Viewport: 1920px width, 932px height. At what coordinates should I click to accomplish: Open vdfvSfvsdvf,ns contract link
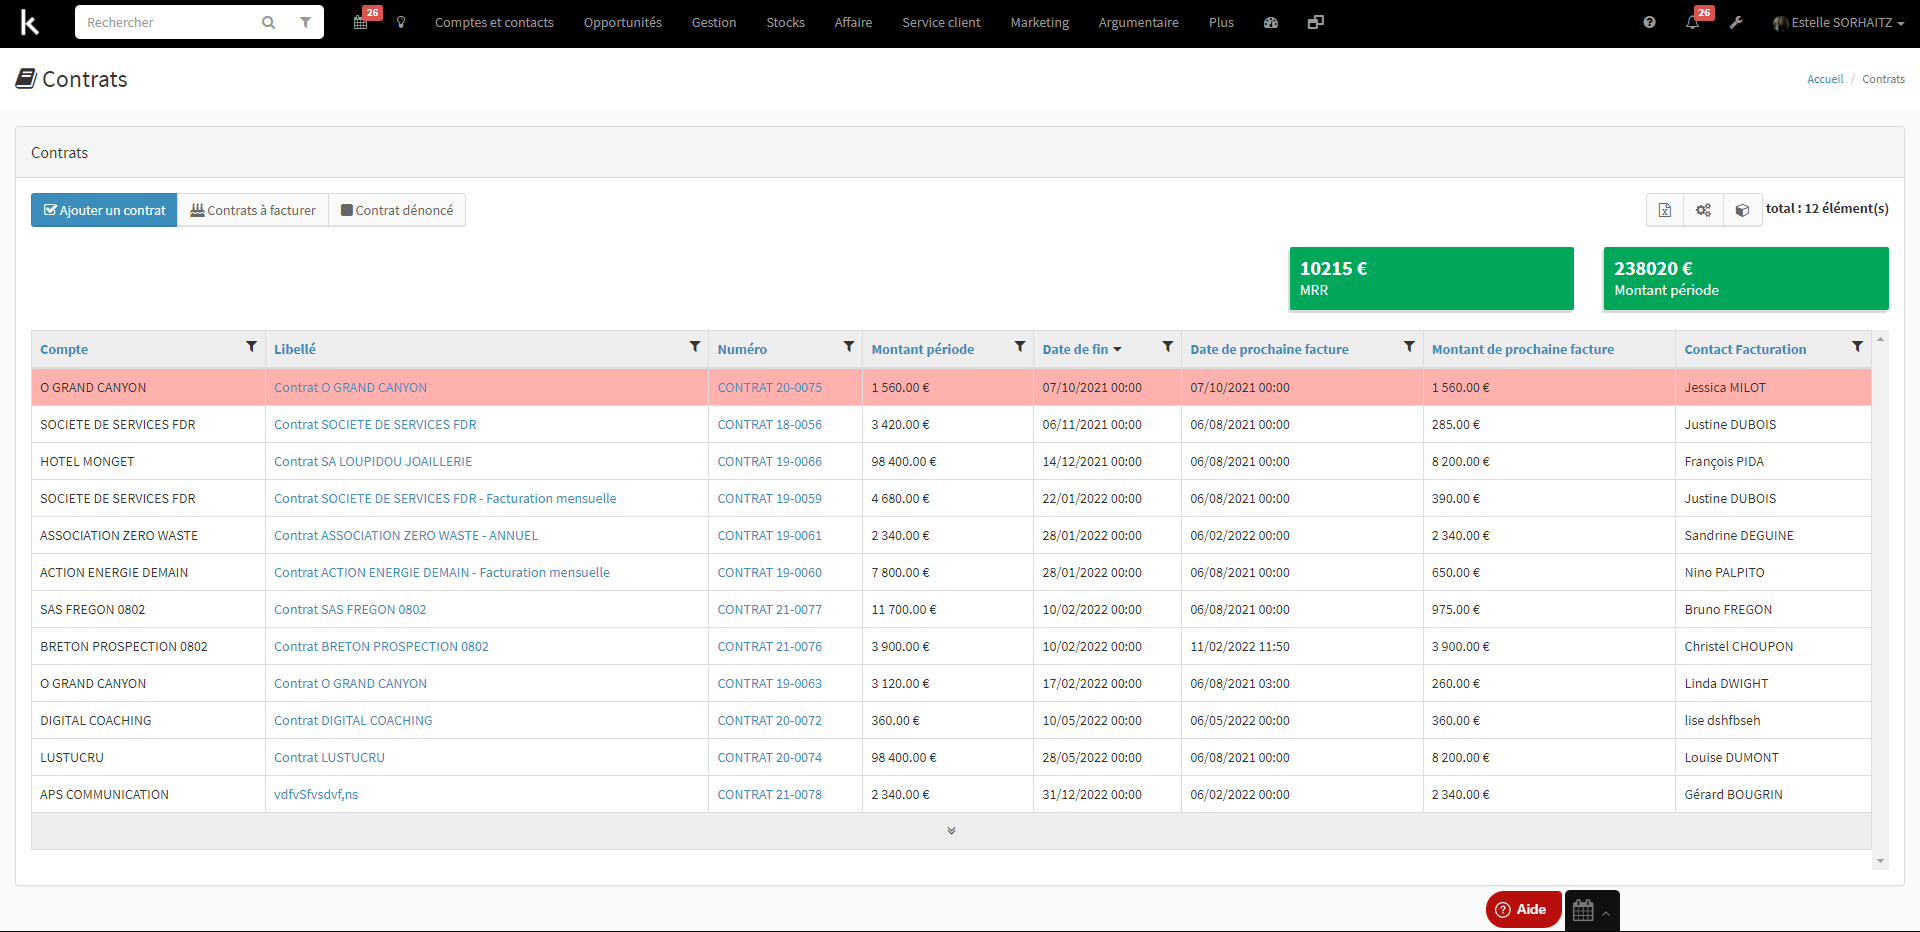316,794
